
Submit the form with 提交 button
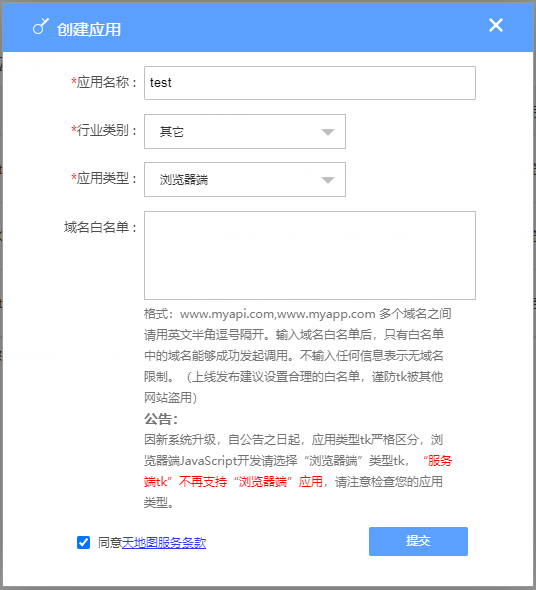click(418, 541)
